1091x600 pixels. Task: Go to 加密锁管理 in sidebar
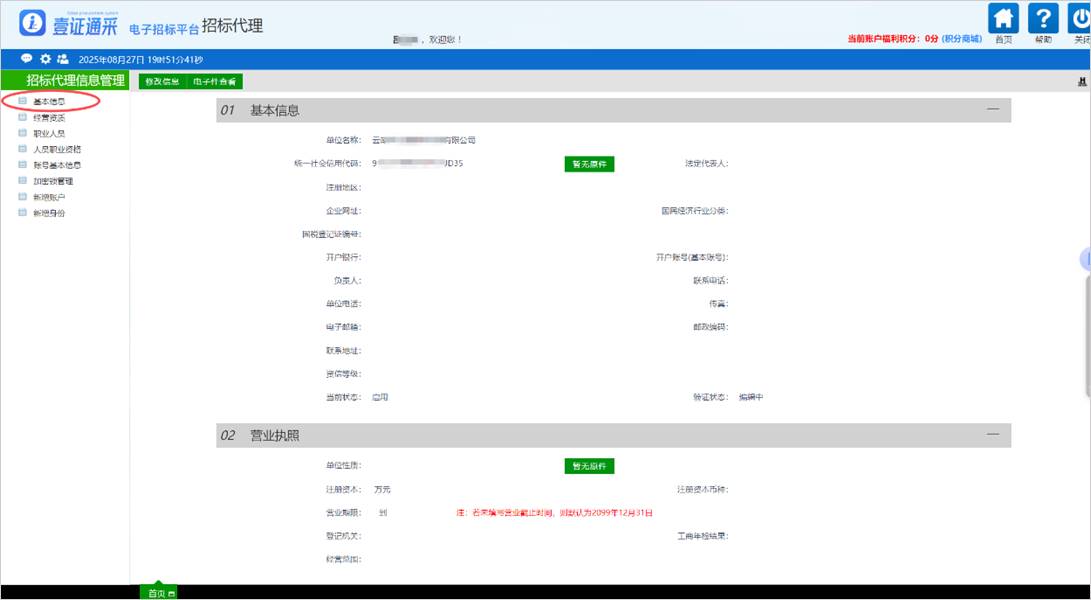tap(53, 181)
